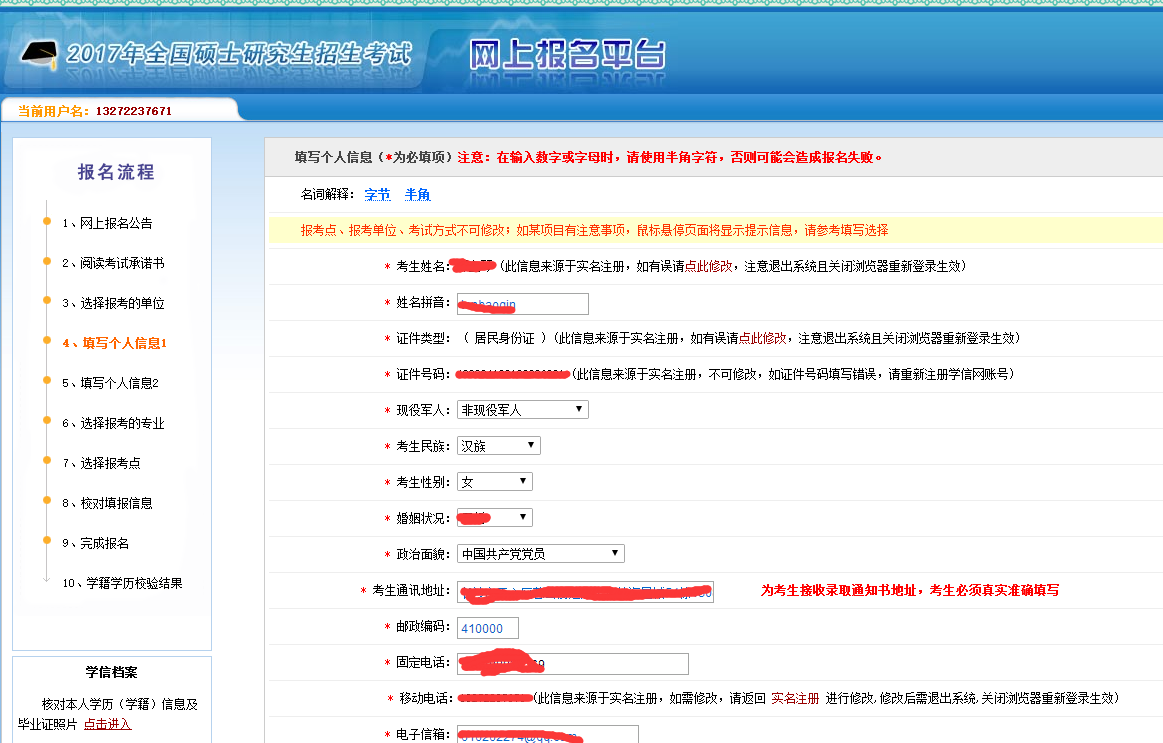Viewport: 1163px width, 743px height.
Task: Click the 姓名拼音 text field
Action: pos(522,304)
